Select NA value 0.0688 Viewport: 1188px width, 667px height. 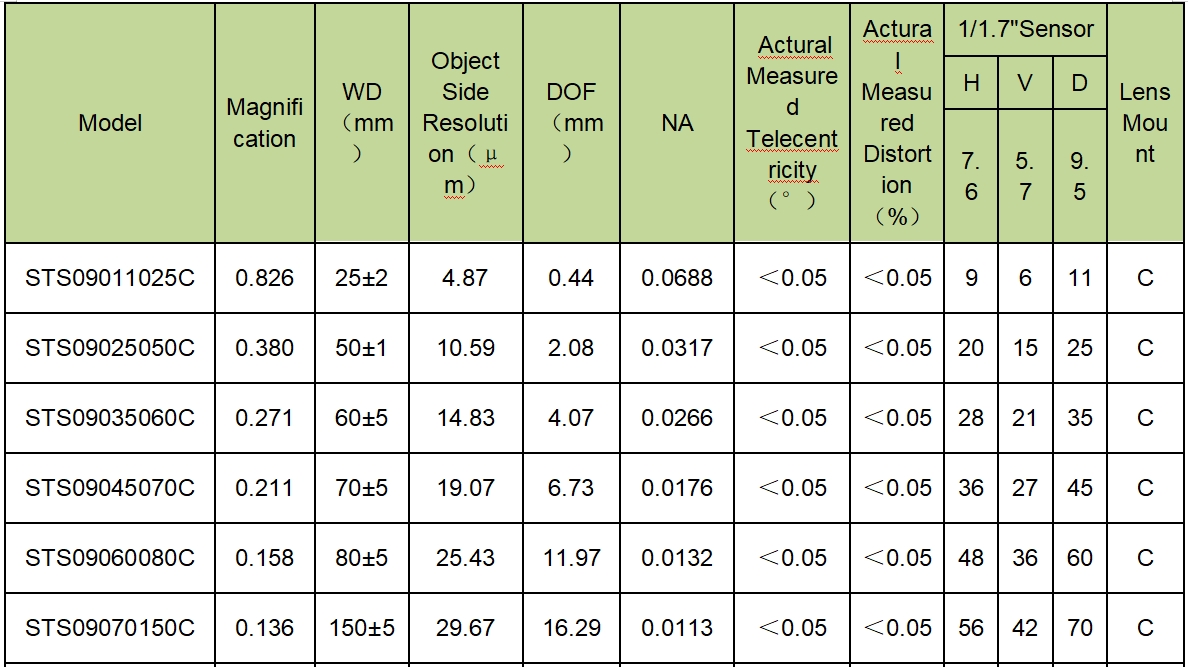[x=677, y=278]
